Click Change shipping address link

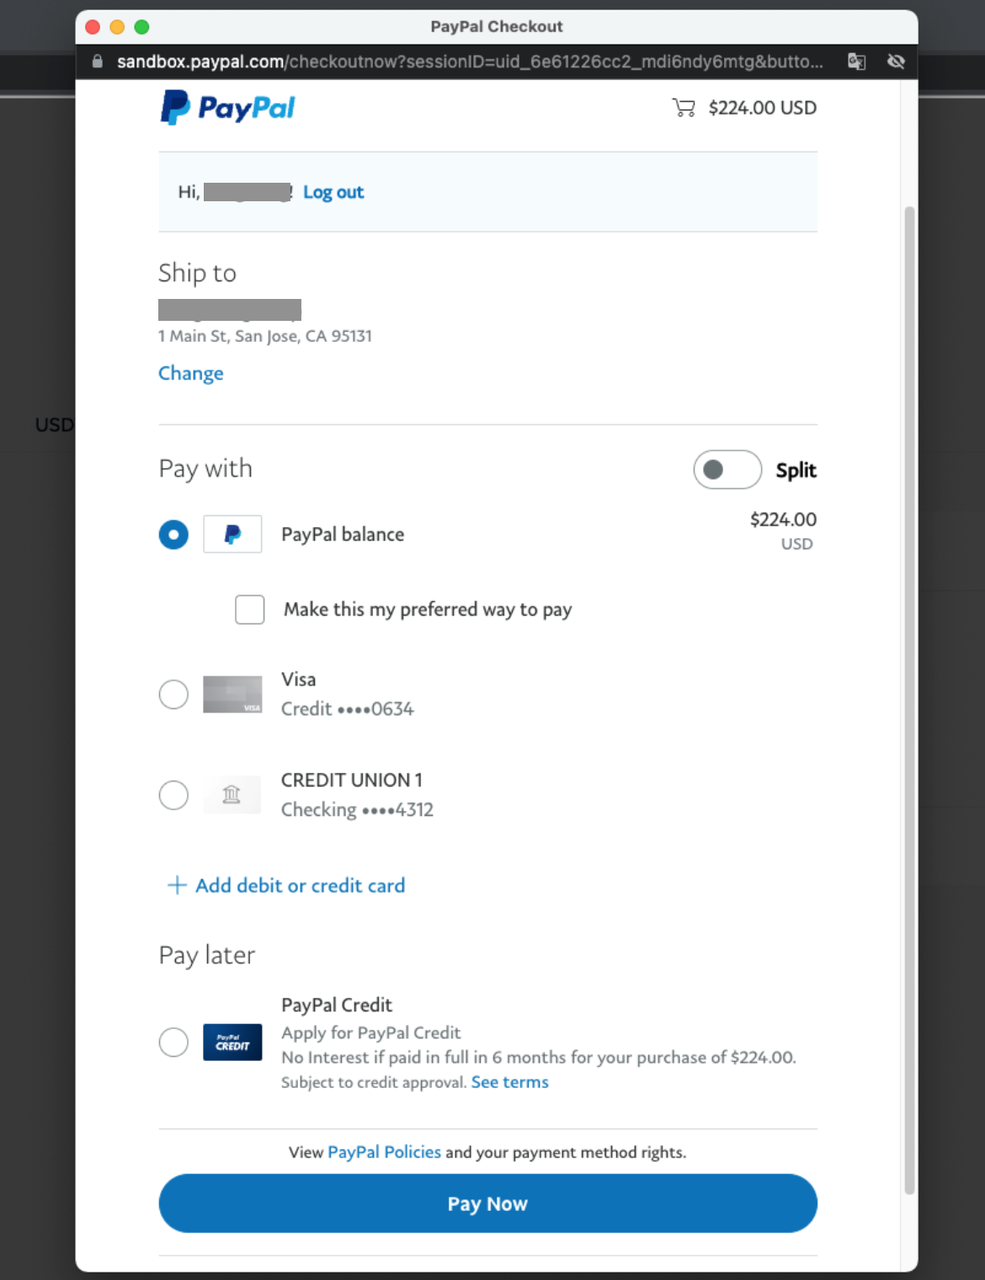(191, 373)
